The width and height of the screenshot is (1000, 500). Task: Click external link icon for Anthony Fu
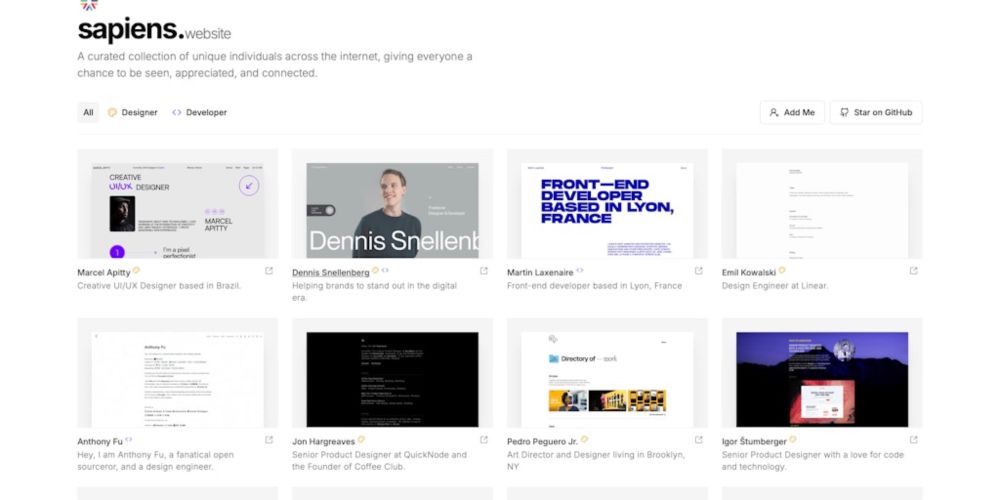(x=269, y=440)
